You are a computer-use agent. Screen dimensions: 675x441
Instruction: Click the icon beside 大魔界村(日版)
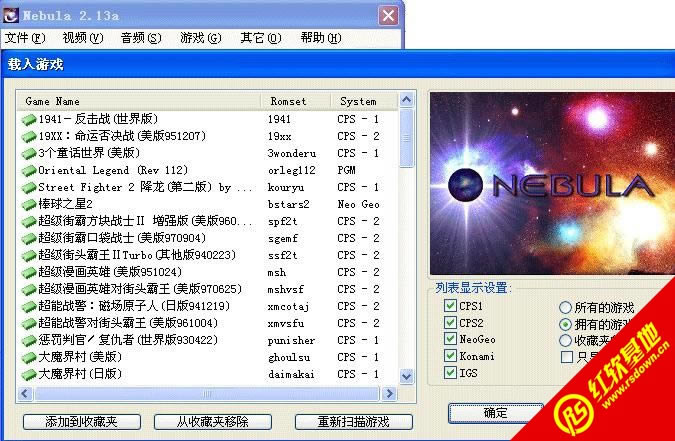[x=29, y=374]
